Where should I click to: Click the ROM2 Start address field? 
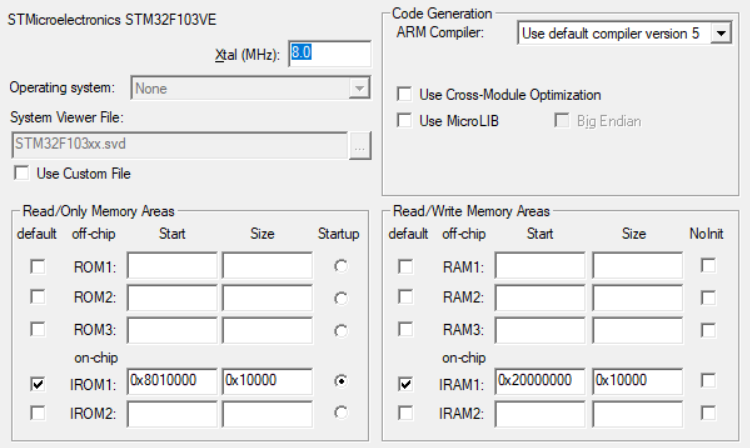click(x=172, y=297)
